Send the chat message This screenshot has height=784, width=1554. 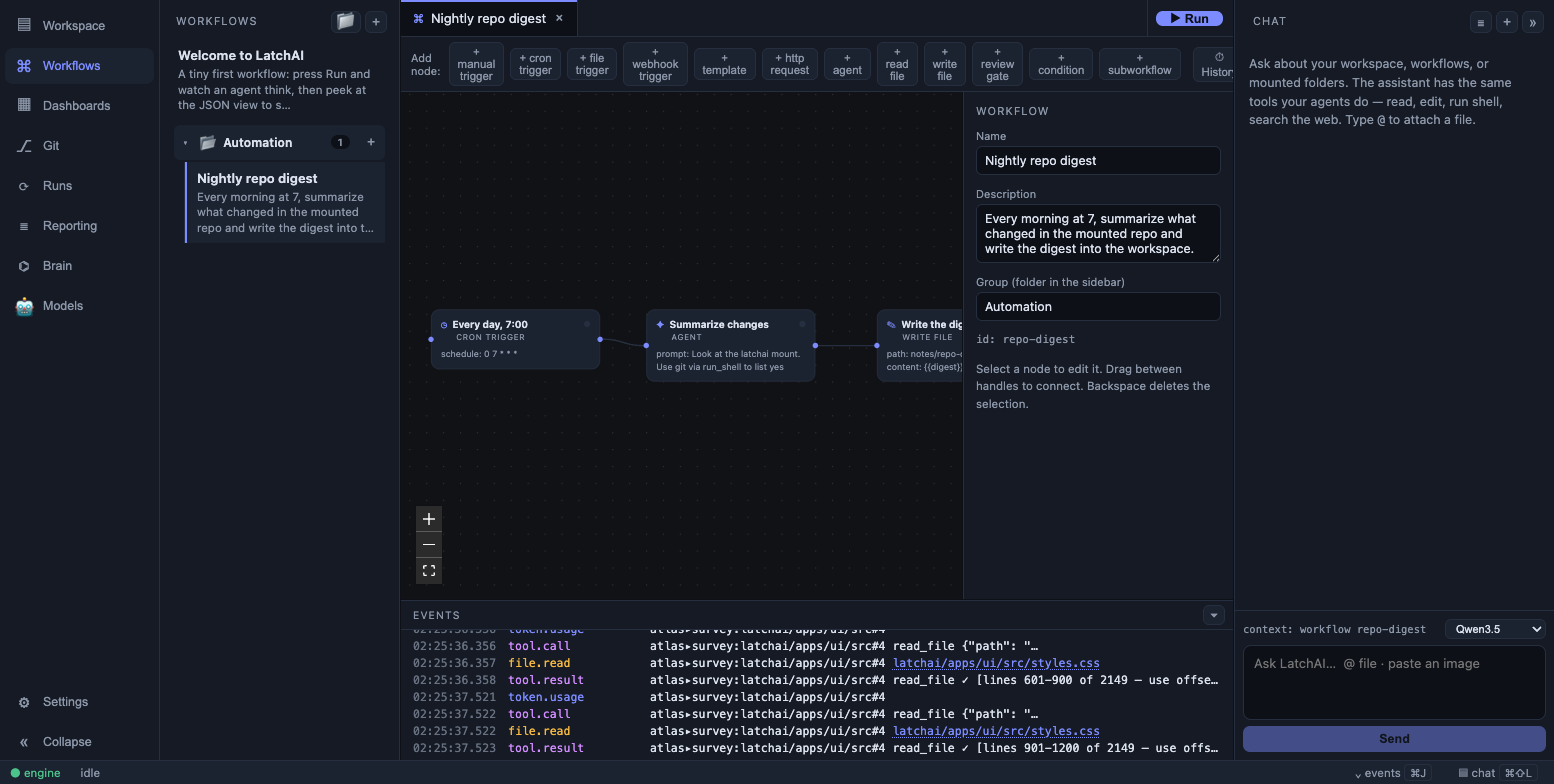1394,739
